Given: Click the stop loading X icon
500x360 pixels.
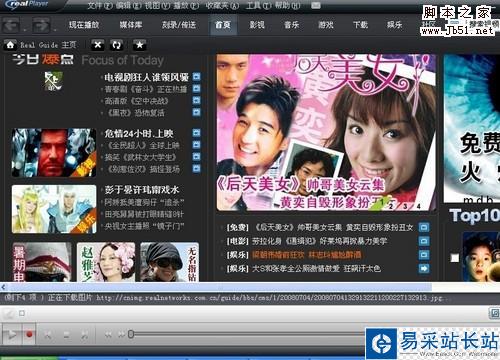Looking at the screenshot, I should (x=98, y=45).
